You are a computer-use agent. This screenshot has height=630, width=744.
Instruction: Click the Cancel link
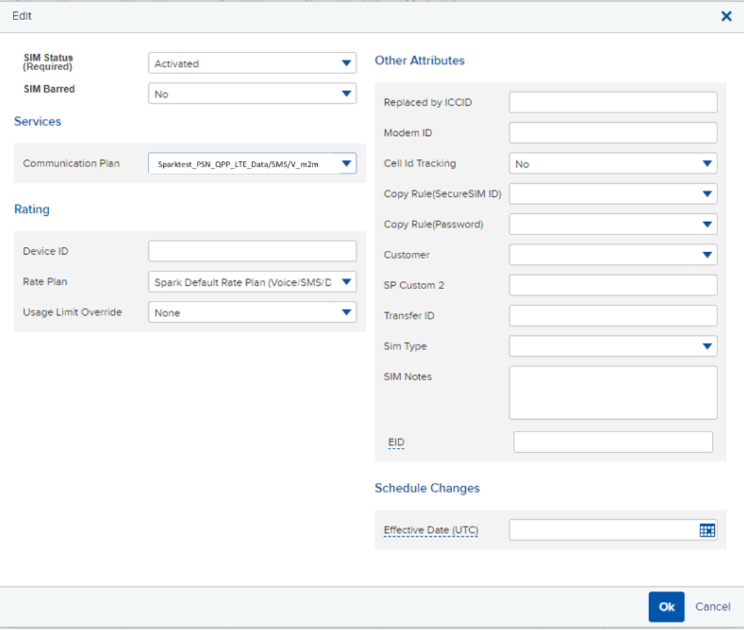pyautogui.click(x=712, y=607)
